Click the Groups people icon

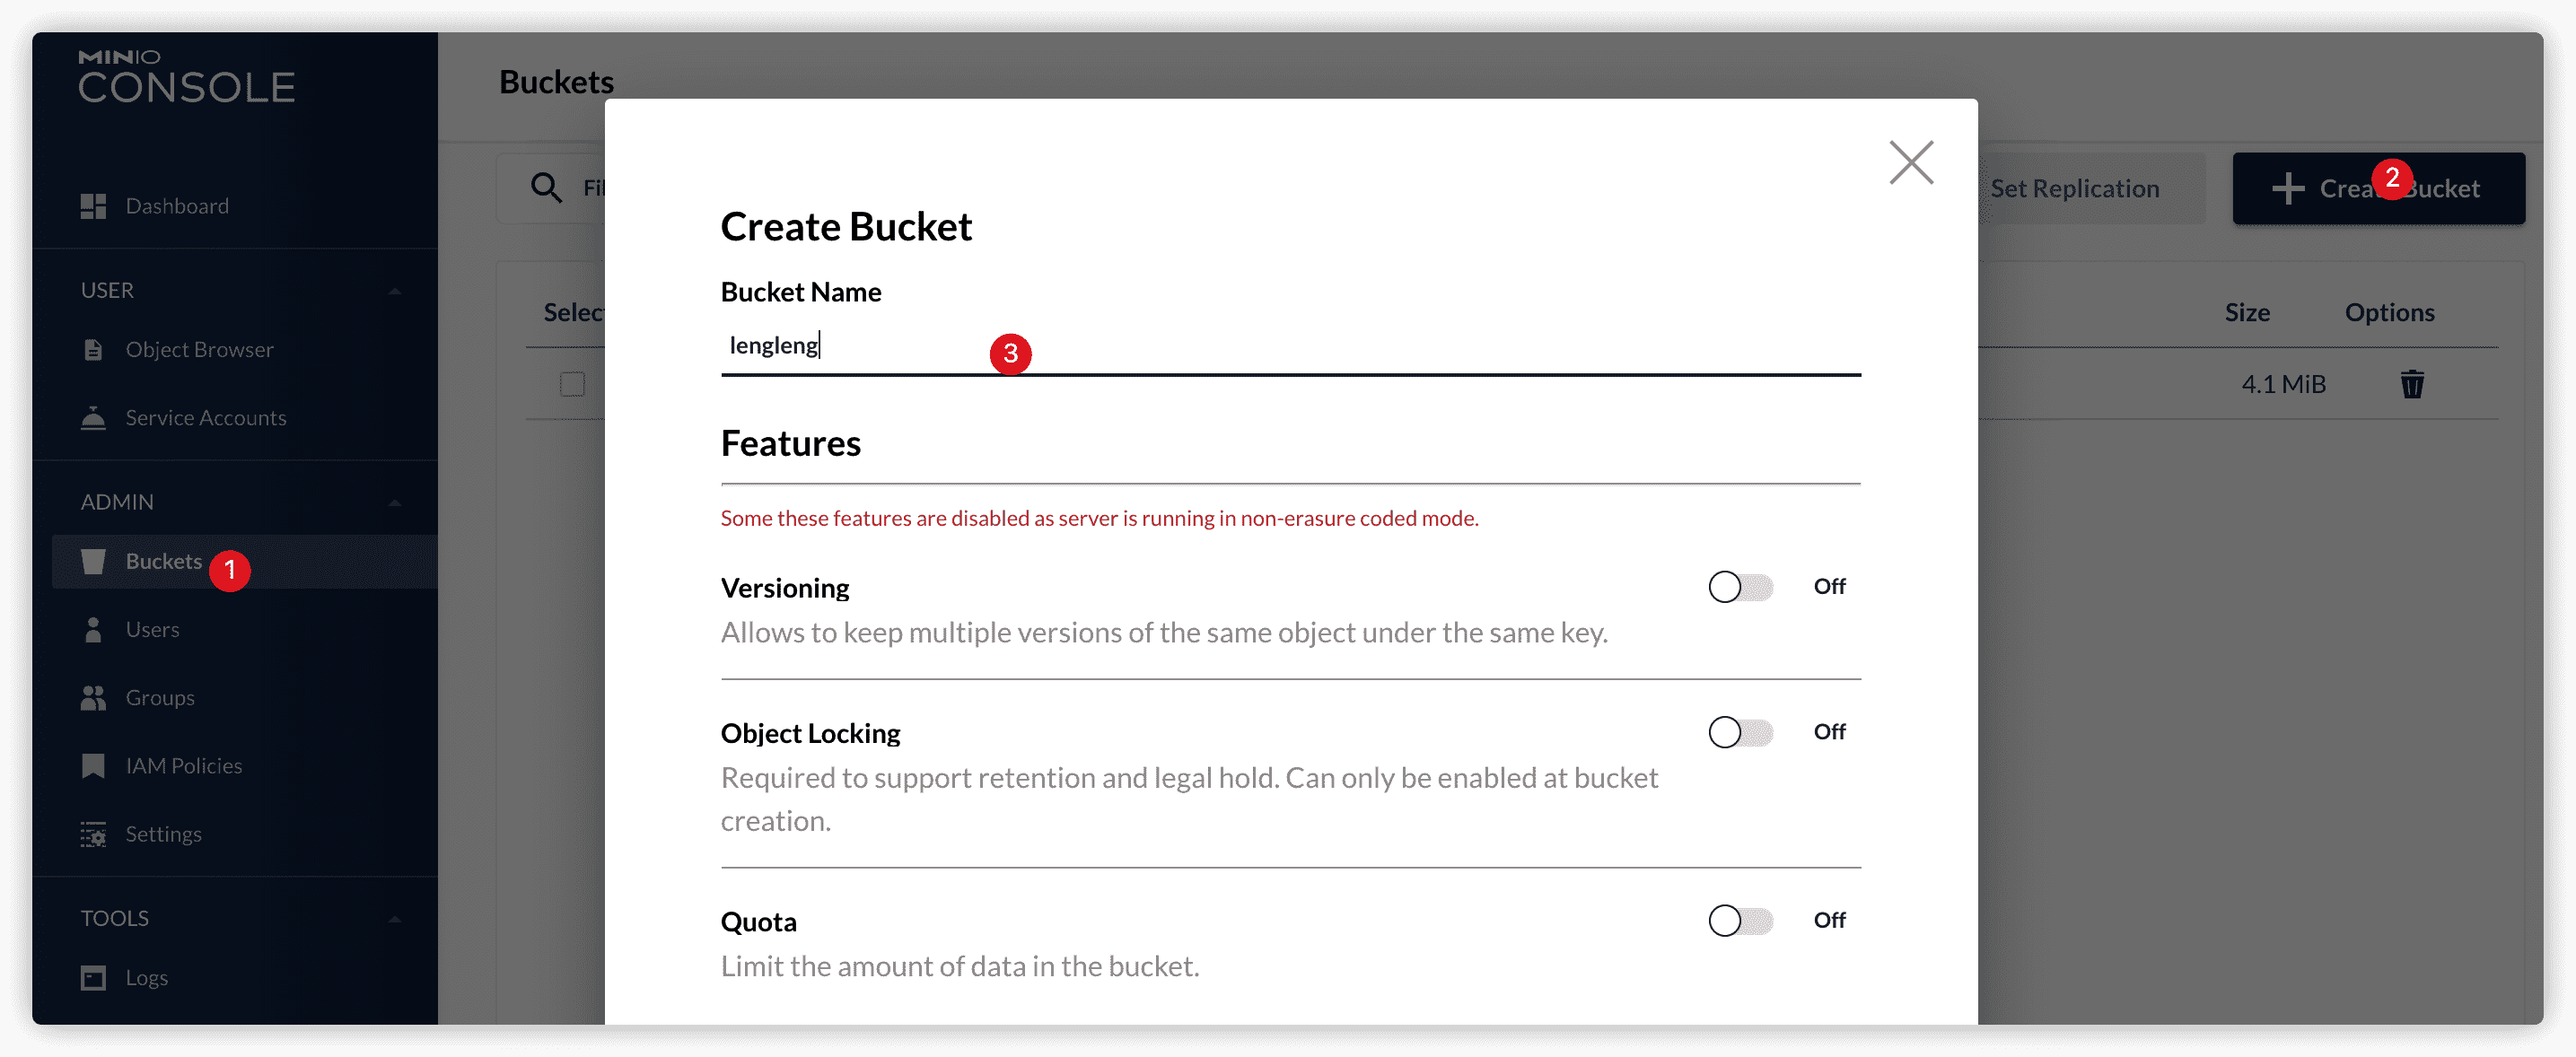pos(93,698)
